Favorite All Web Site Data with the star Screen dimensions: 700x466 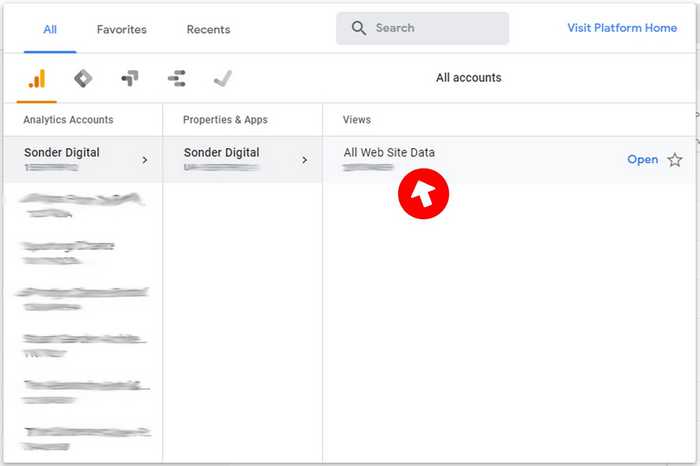(675, 160)
